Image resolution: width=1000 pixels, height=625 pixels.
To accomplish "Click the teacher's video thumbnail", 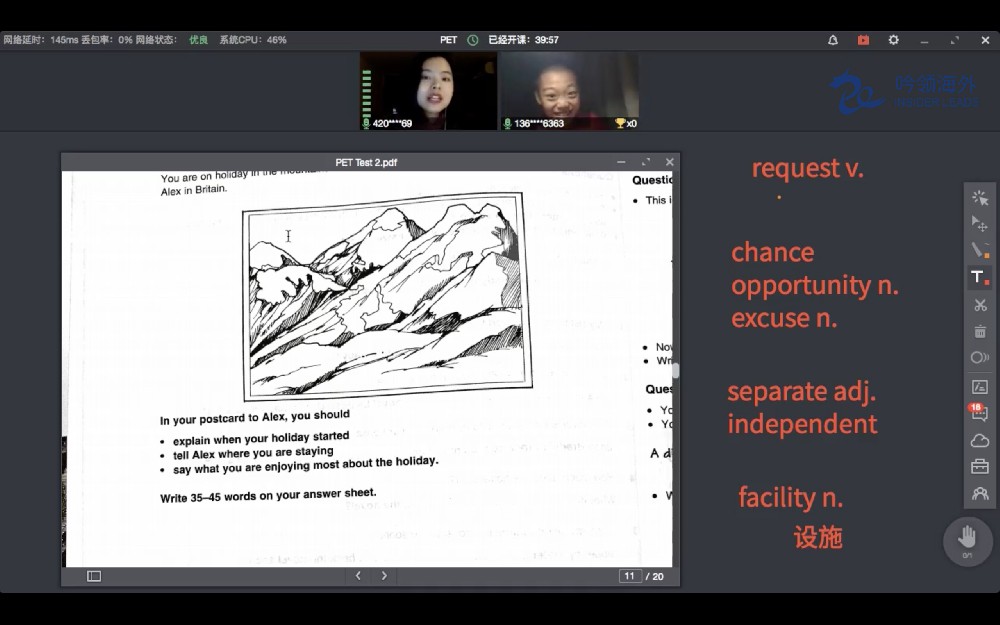I will [x=428, y=91].
